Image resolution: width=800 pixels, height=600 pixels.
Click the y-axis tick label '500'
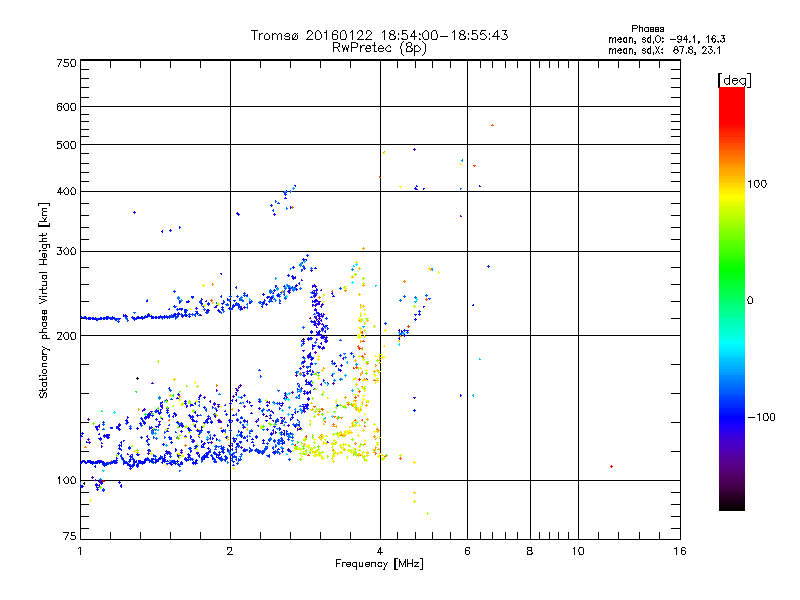66,145
